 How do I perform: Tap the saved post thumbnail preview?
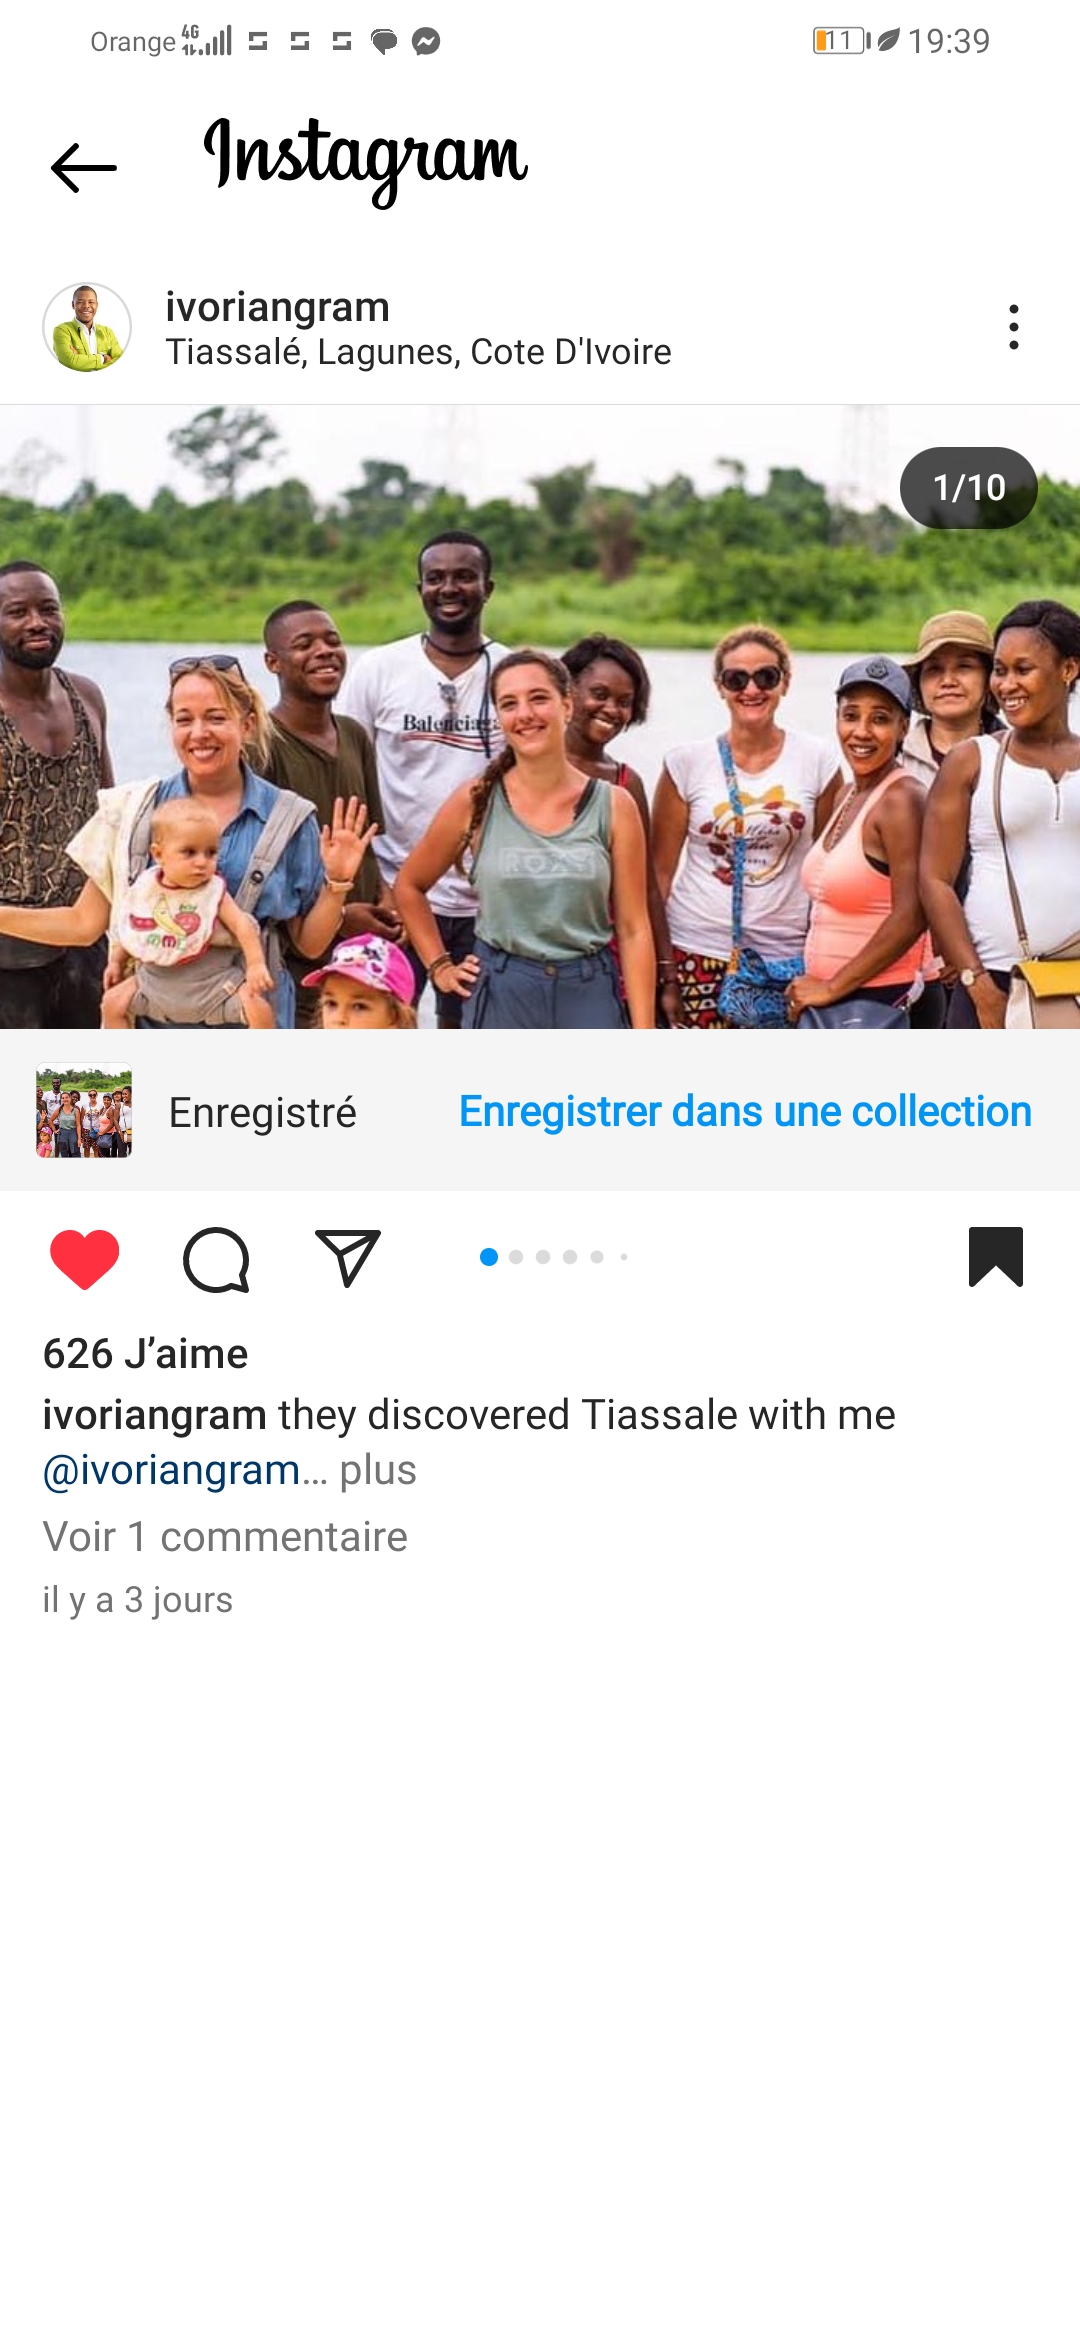pos(84,1110)
